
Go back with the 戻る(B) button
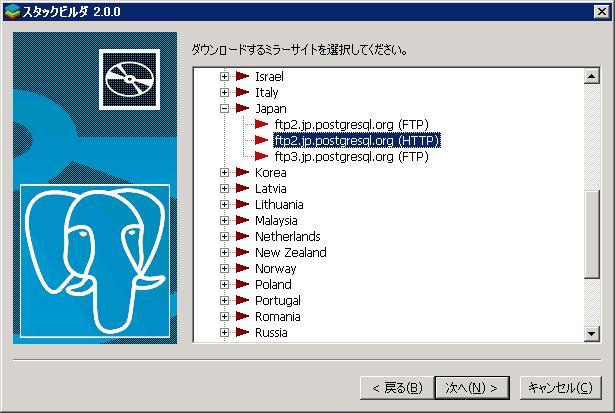click(397, 388)
